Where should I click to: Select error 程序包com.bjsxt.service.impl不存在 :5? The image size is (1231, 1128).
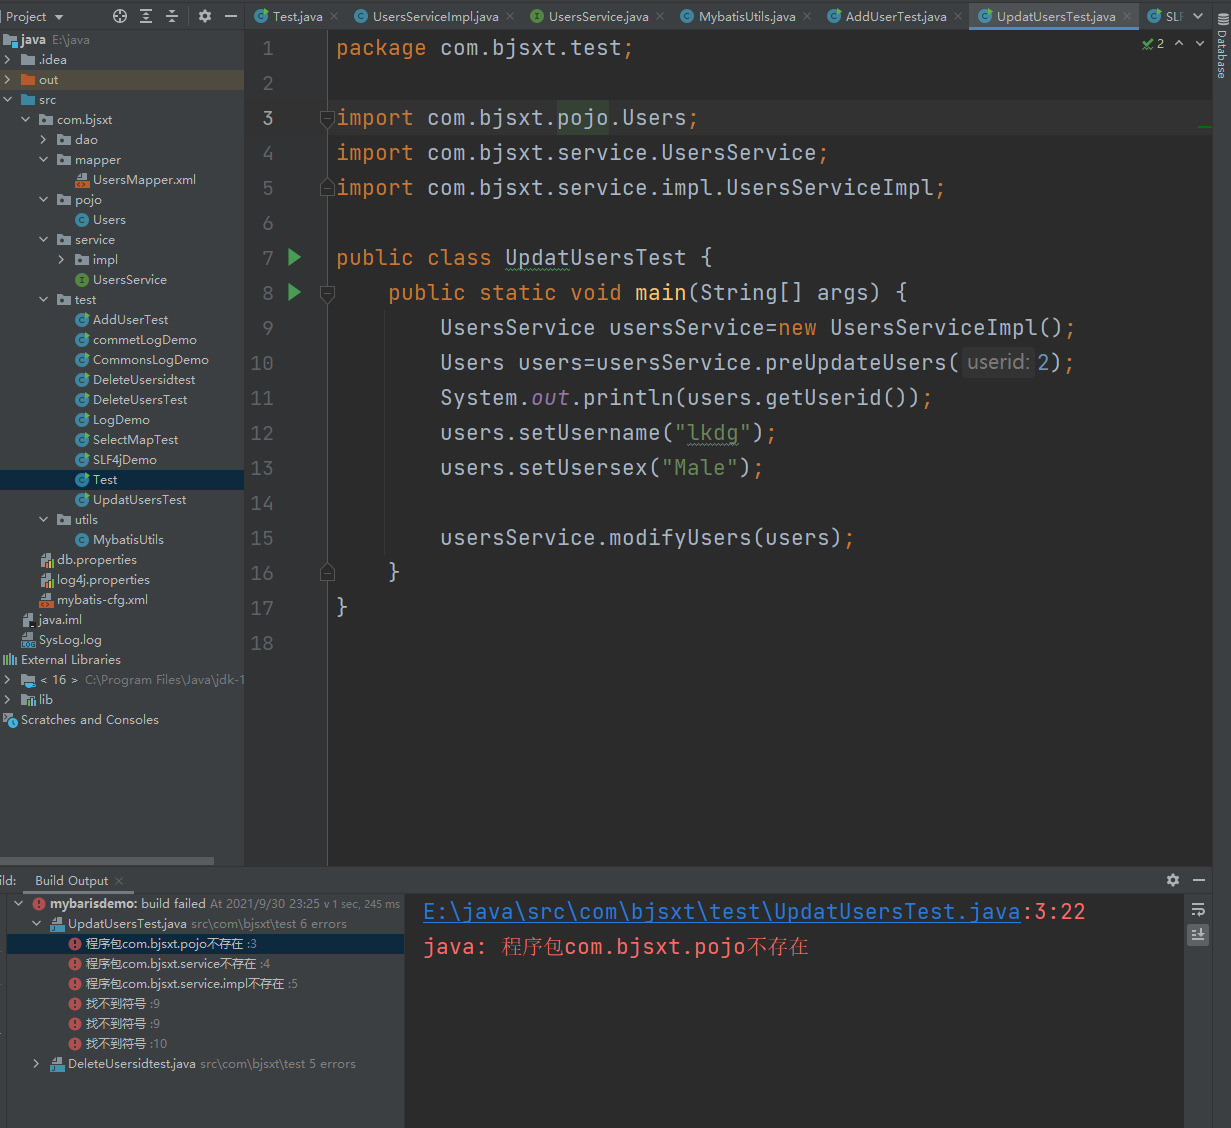click(184, 984)
